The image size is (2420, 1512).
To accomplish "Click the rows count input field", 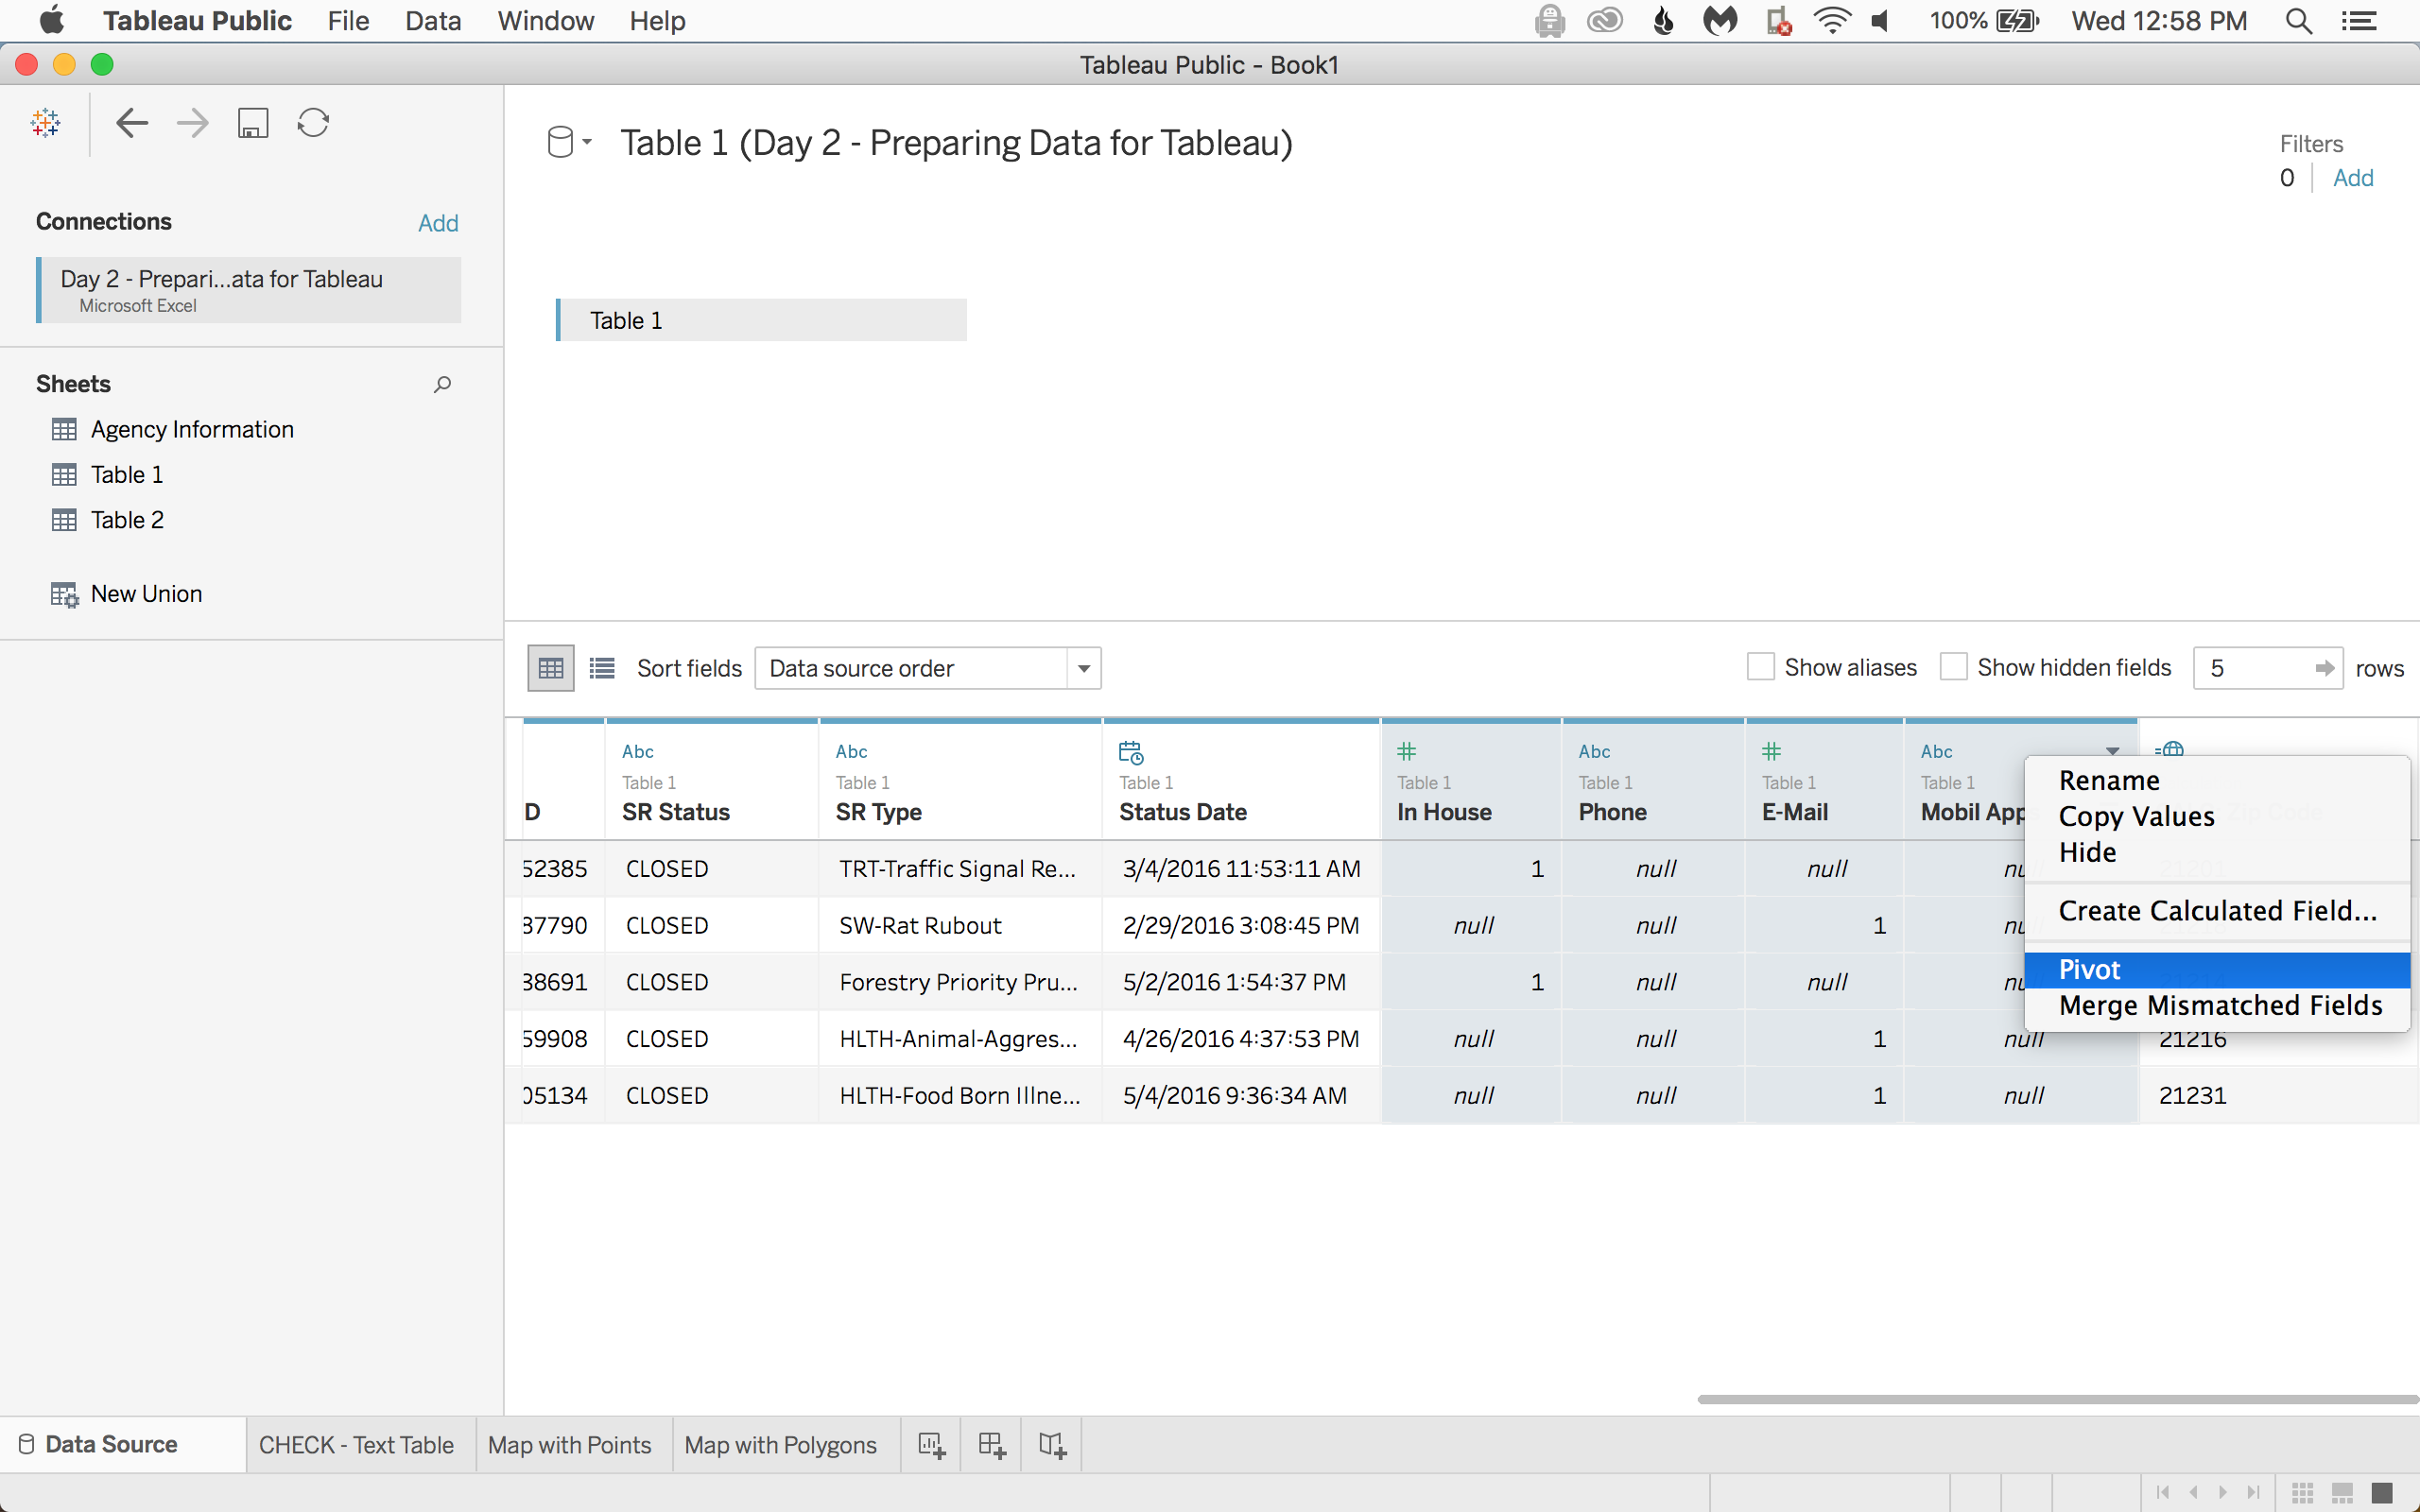I will point(2252,668).
